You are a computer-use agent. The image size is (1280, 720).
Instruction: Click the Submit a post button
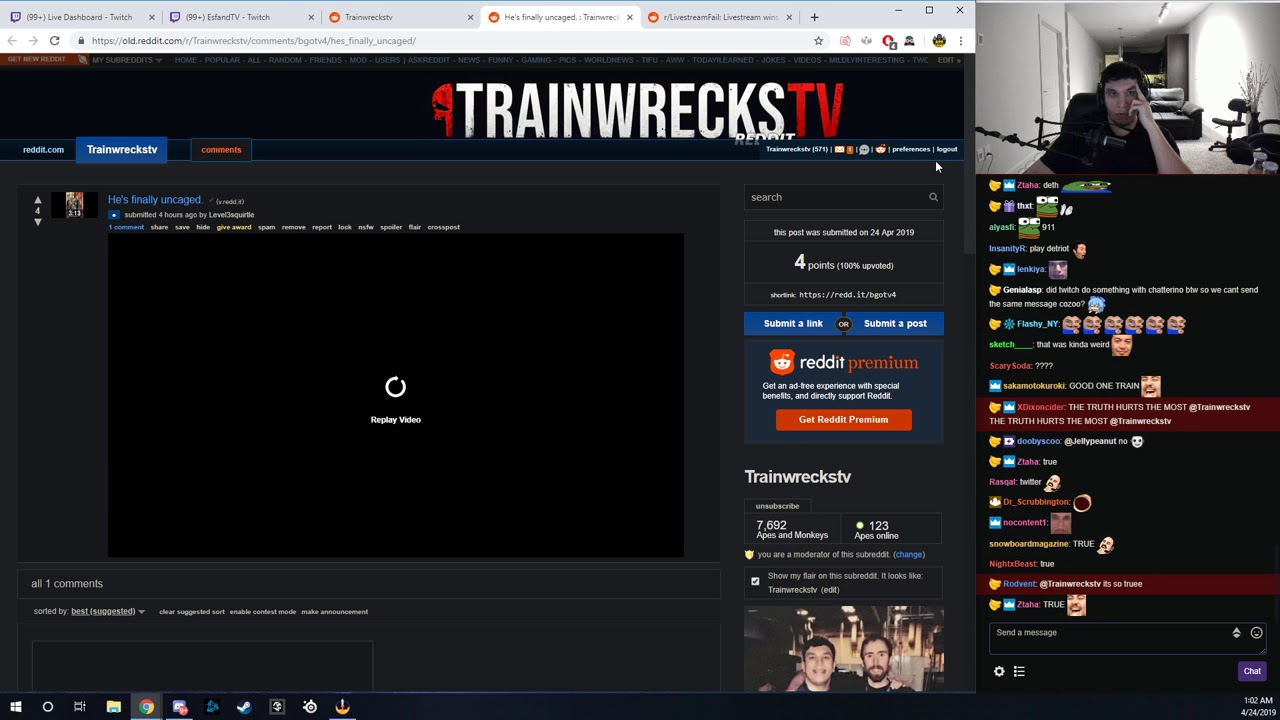pyautogui.click(x=895, y=324)
